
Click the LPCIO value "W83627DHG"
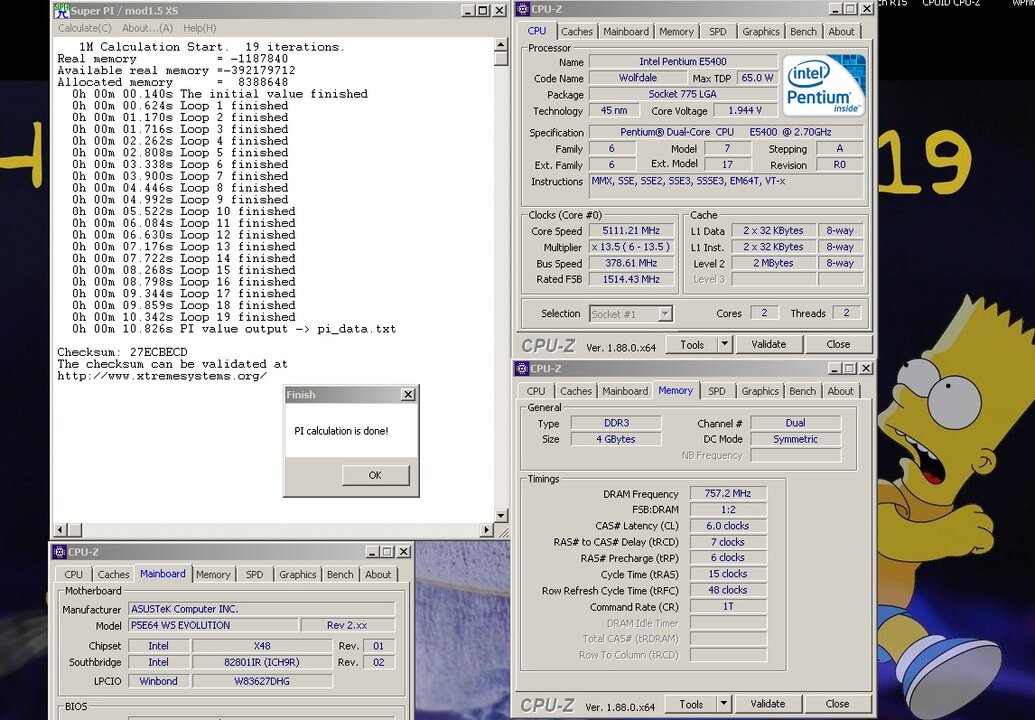(x=261, y=681)
